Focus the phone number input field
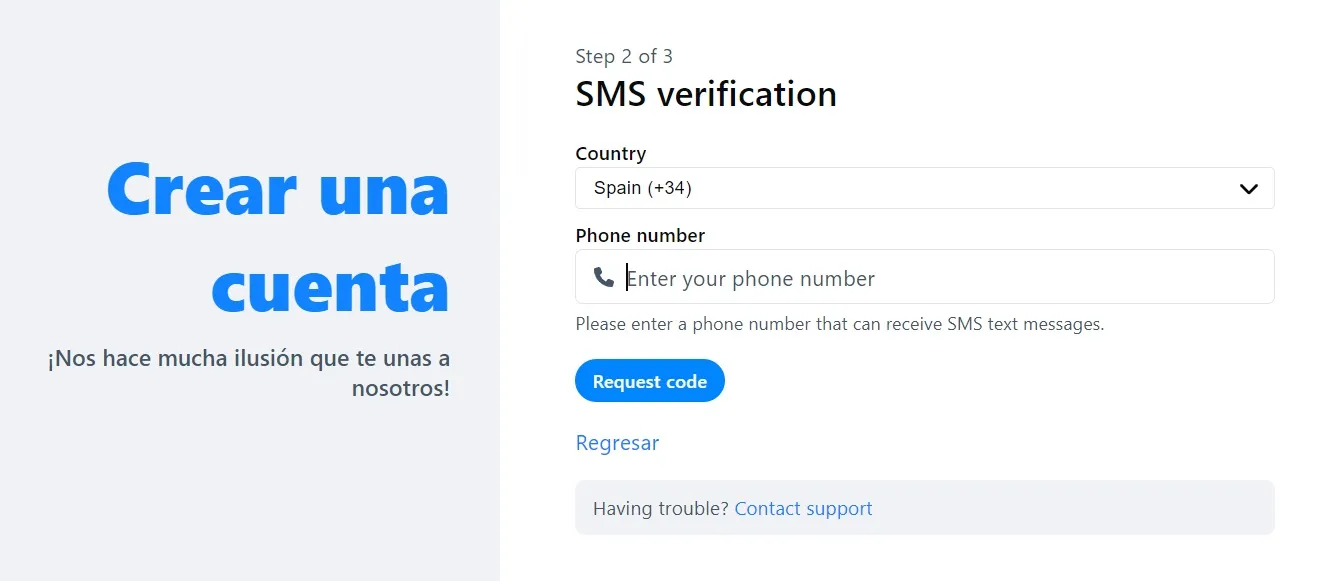This screenshot has height=581, width=1321. point(925,276)
